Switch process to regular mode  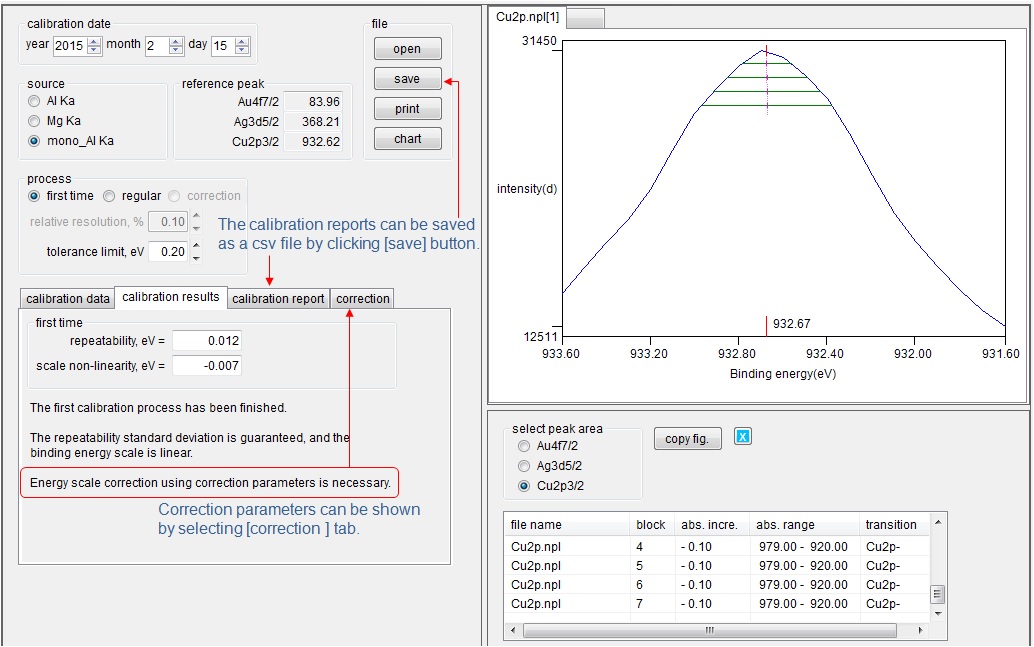(110, 196)
